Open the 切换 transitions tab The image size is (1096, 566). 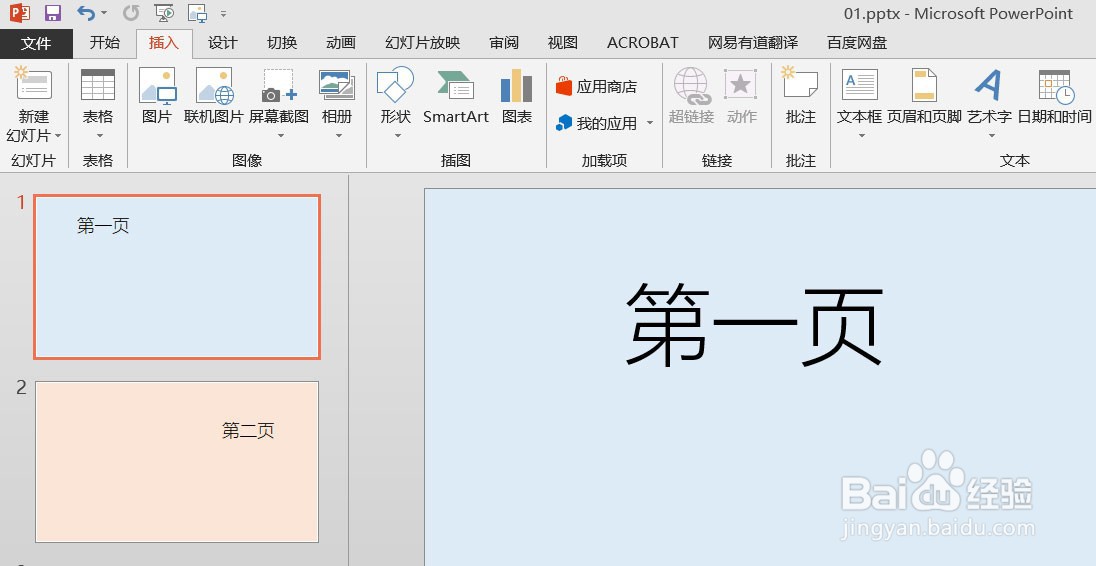[x=282, y=43]
